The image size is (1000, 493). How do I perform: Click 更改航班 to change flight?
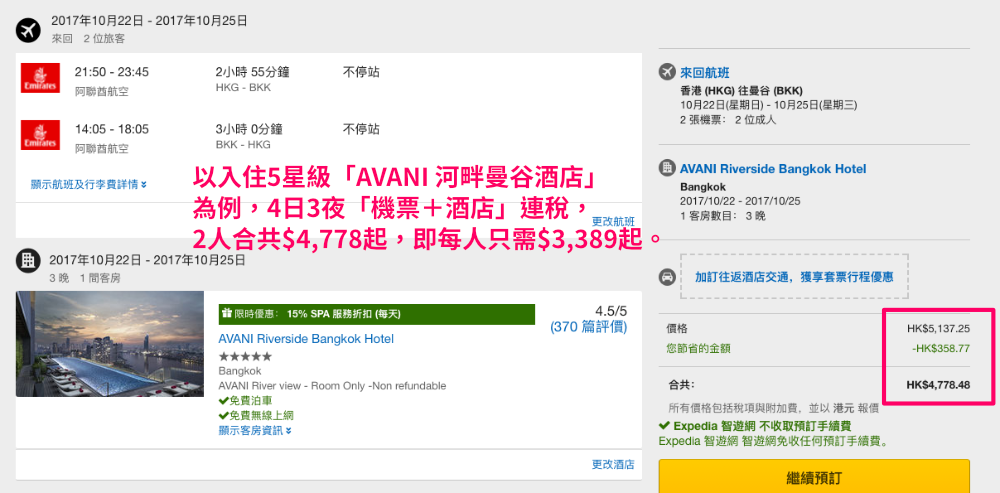[x=613, y=222]
